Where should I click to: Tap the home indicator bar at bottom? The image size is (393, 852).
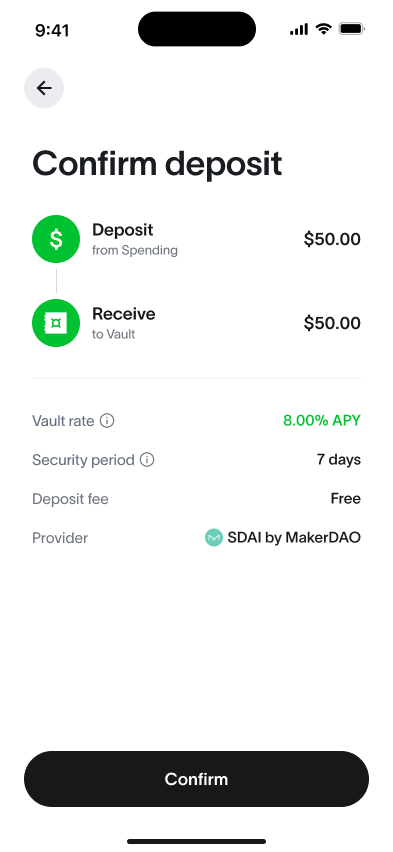(196, 842)
